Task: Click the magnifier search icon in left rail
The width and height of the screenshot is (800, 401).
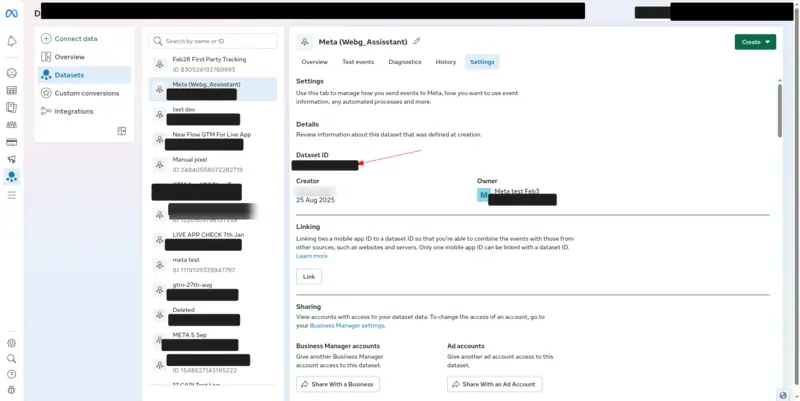Action: coord(11,359)
